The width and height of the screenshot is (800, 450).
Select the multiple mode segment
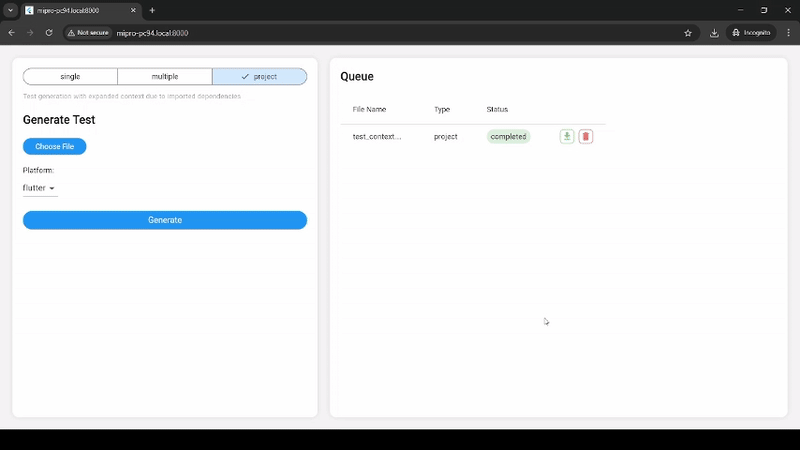[x=165, y=77]
